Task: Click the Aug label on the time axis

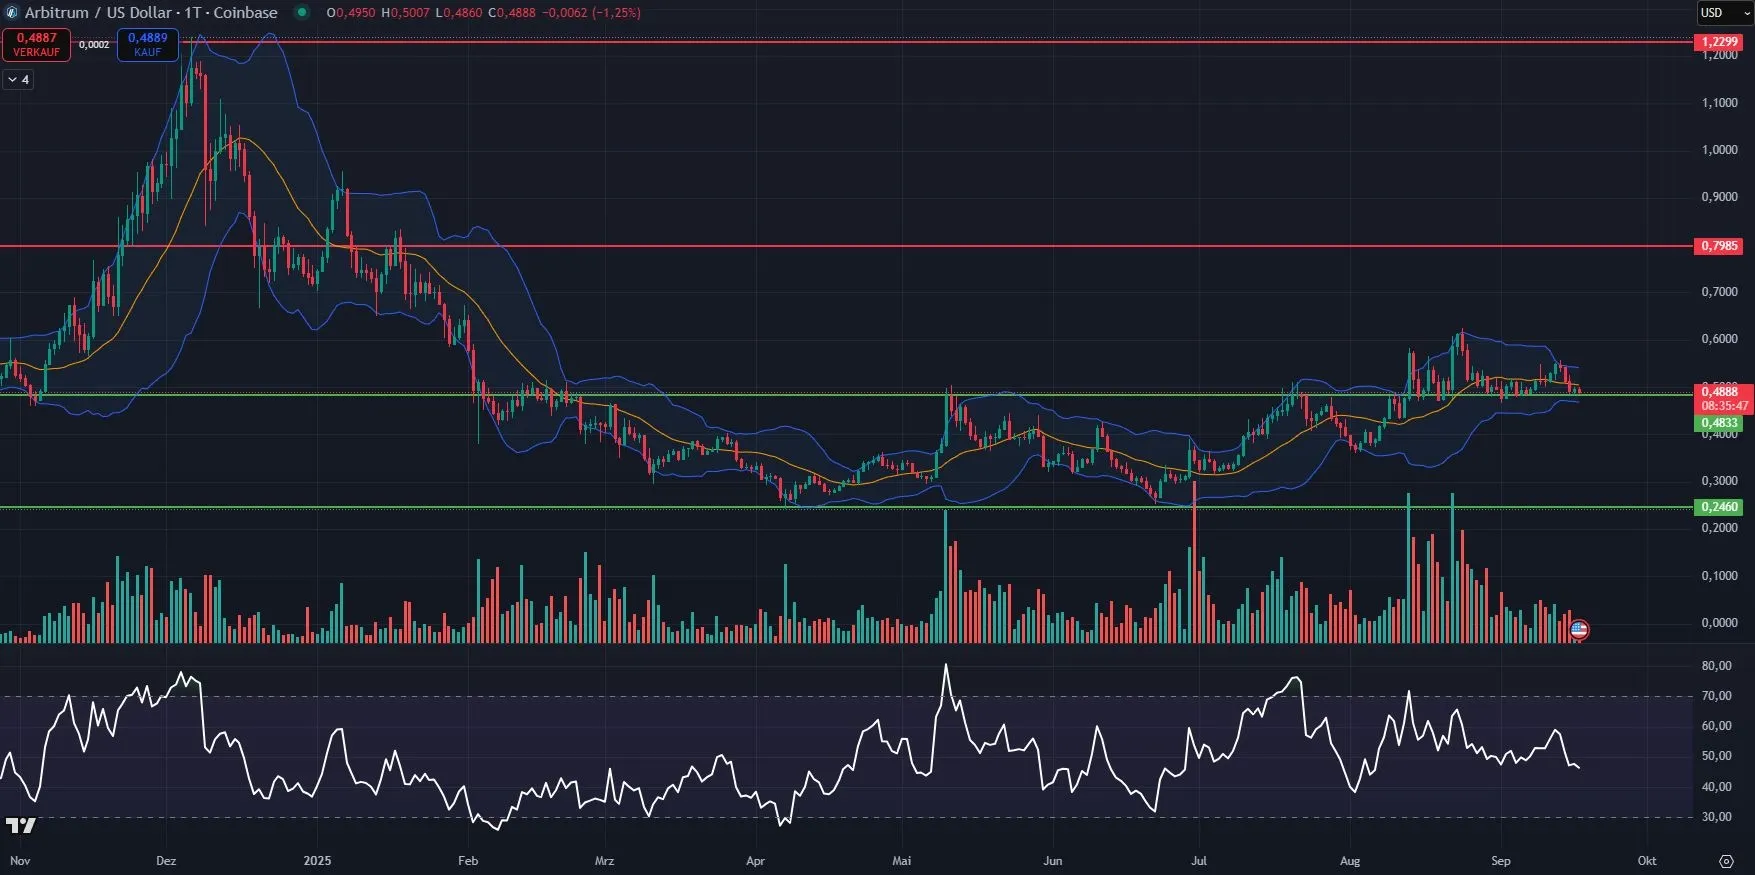Action: click(x=1350, y=861)
